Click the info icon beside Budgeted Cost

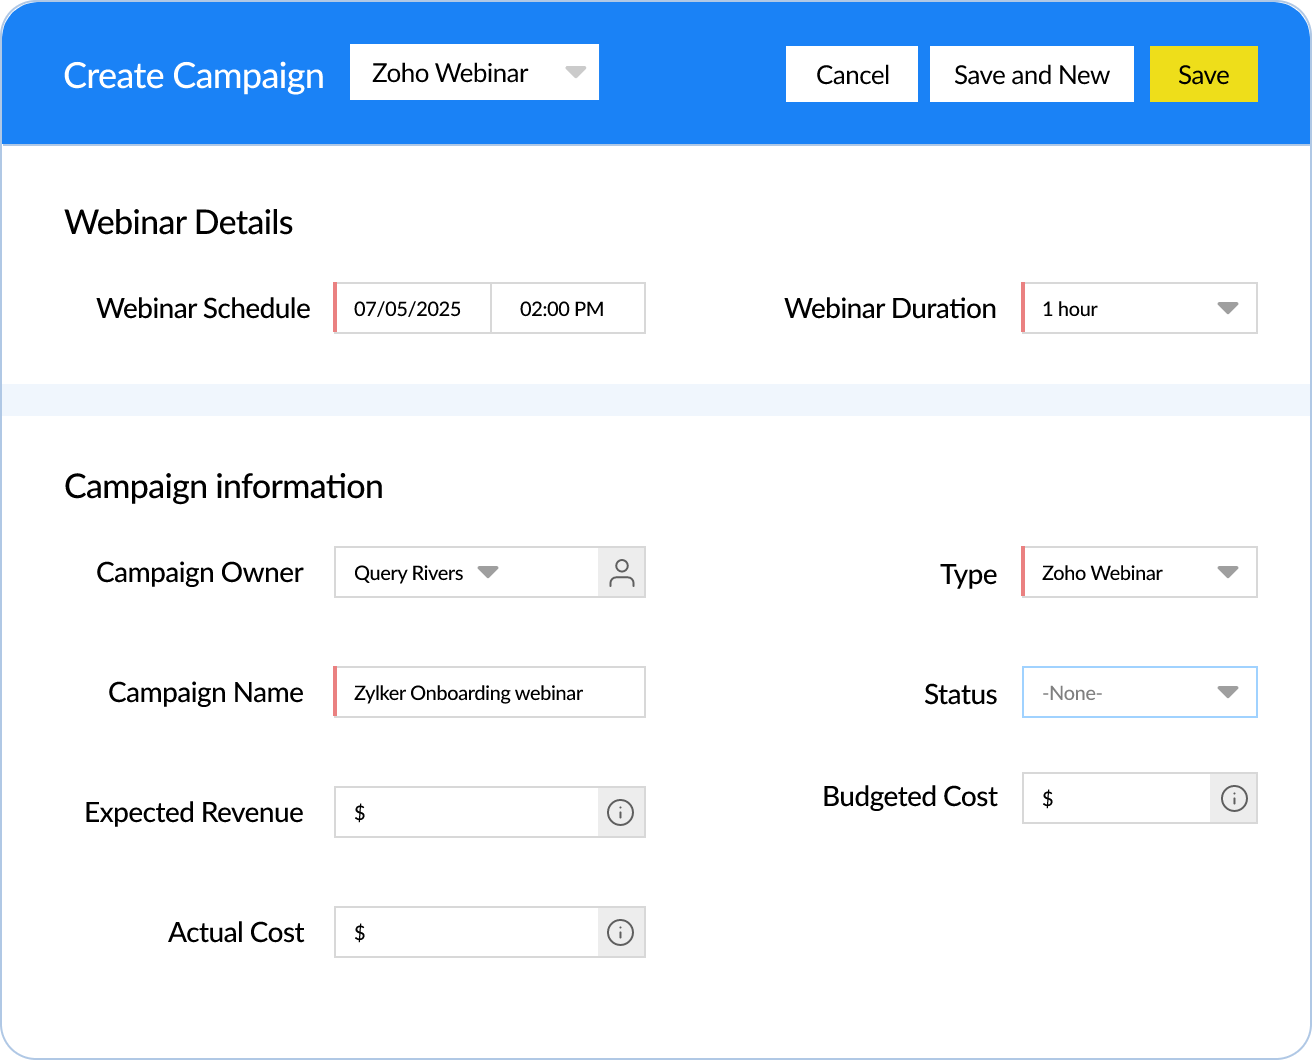pos(1234,798)
